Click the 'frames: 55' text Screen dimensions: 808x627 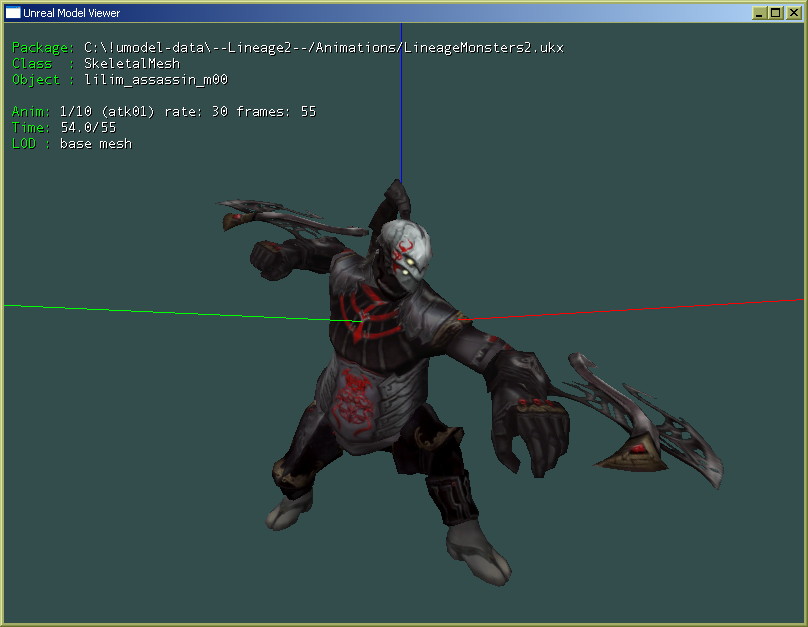276,112
